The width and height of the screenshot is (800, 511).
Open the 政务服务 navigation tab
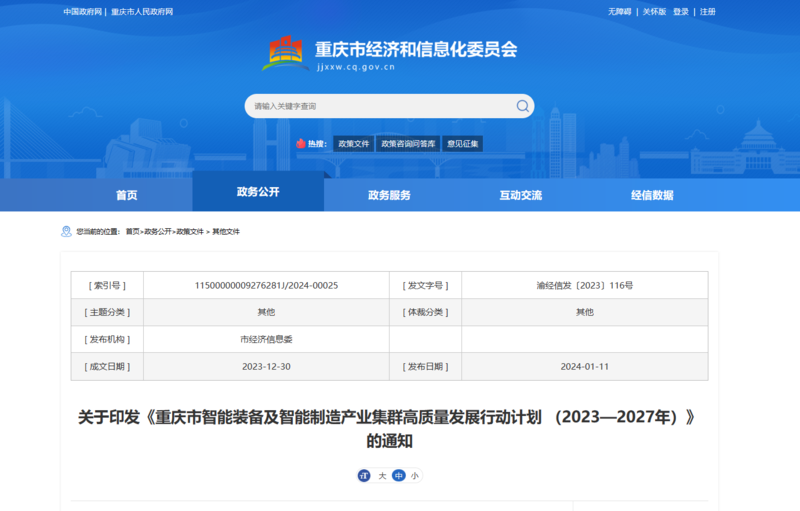pos(389,195)
